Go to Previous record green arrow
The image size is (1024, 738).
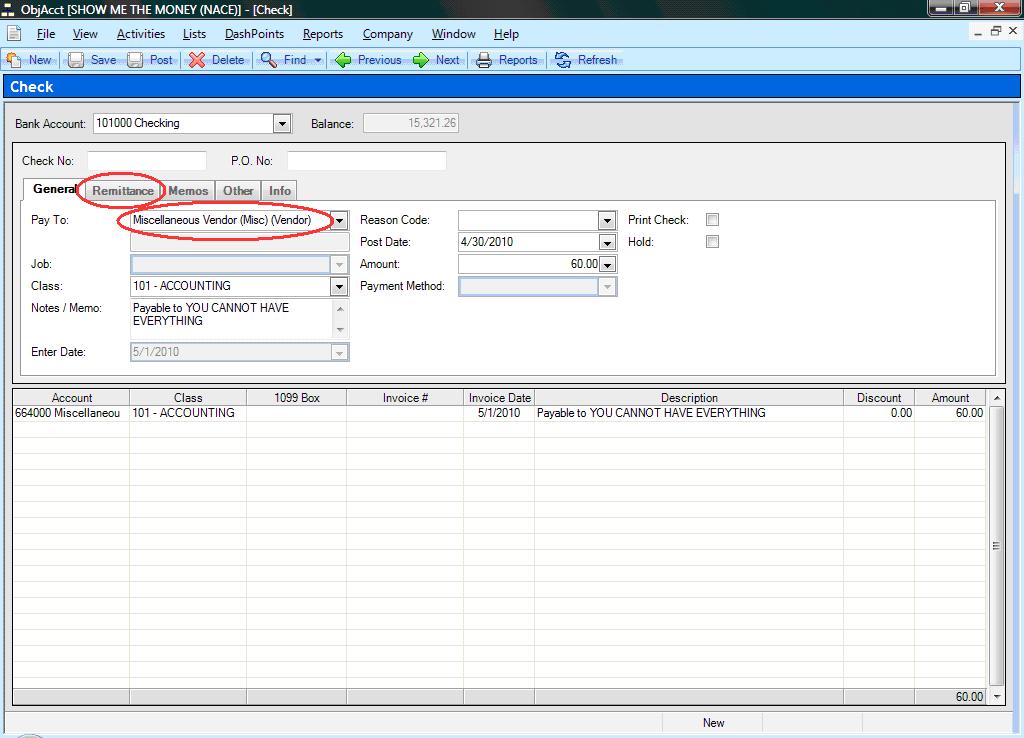(x=344, y=60)
